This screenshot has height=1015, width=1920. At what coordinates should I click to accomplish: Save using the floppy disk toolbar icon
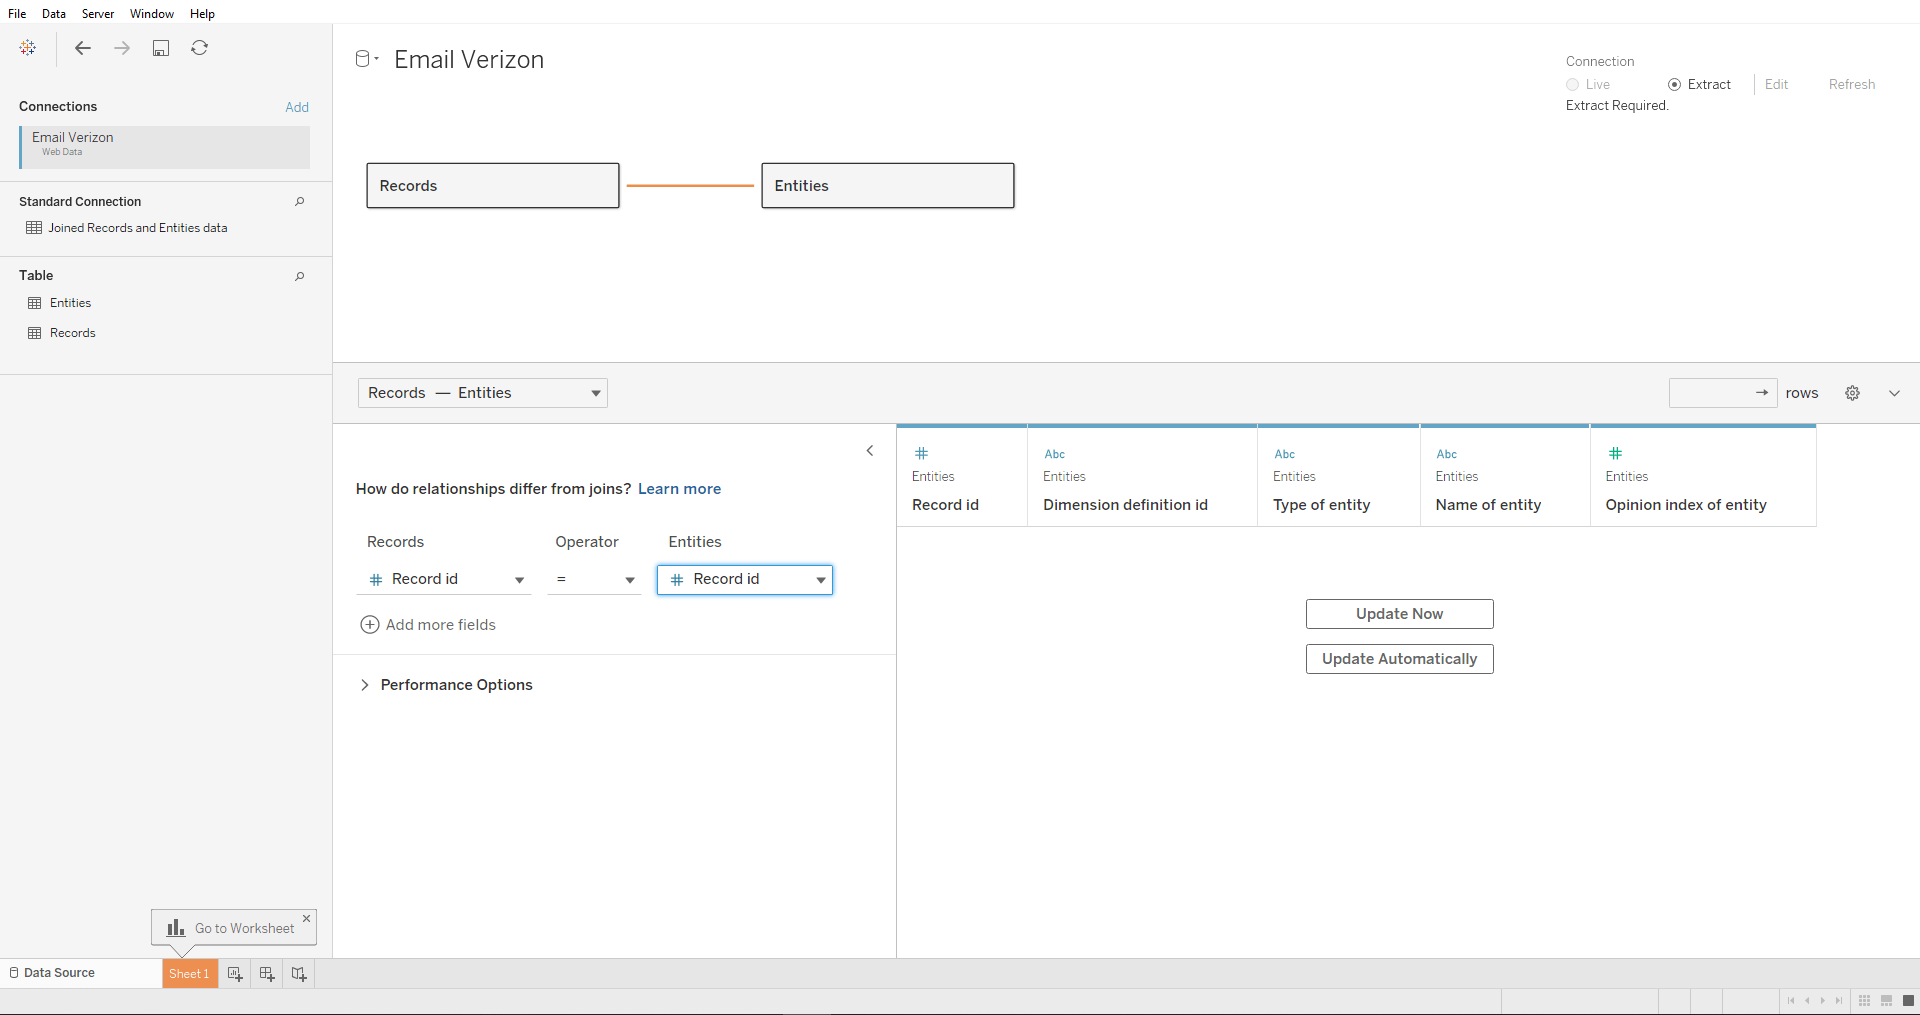coord(161,48)
